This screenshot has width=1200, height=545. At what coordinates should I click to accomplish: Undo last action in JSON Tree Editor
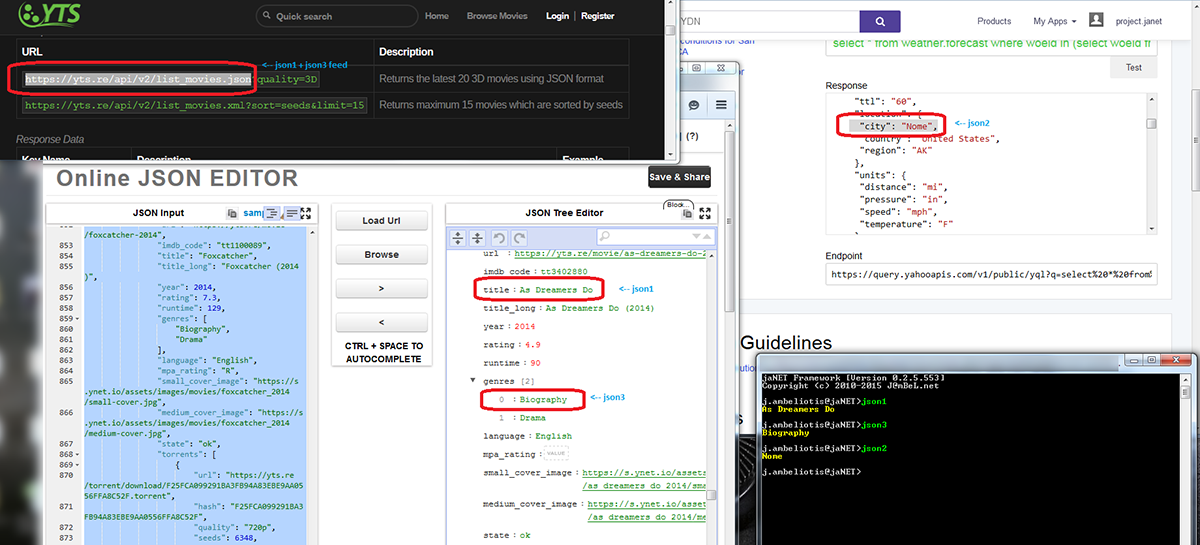(x=499, y=238)
